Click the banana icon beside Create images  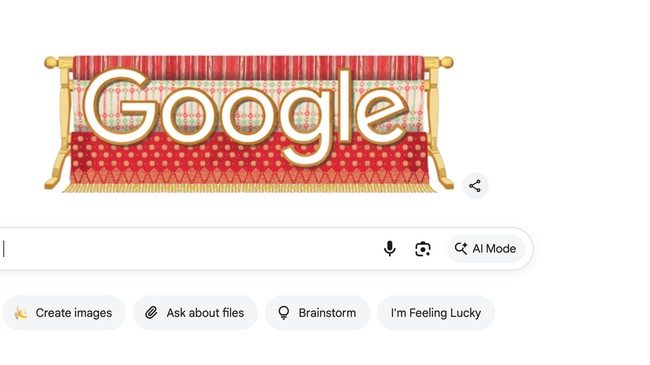pos(21,313)
